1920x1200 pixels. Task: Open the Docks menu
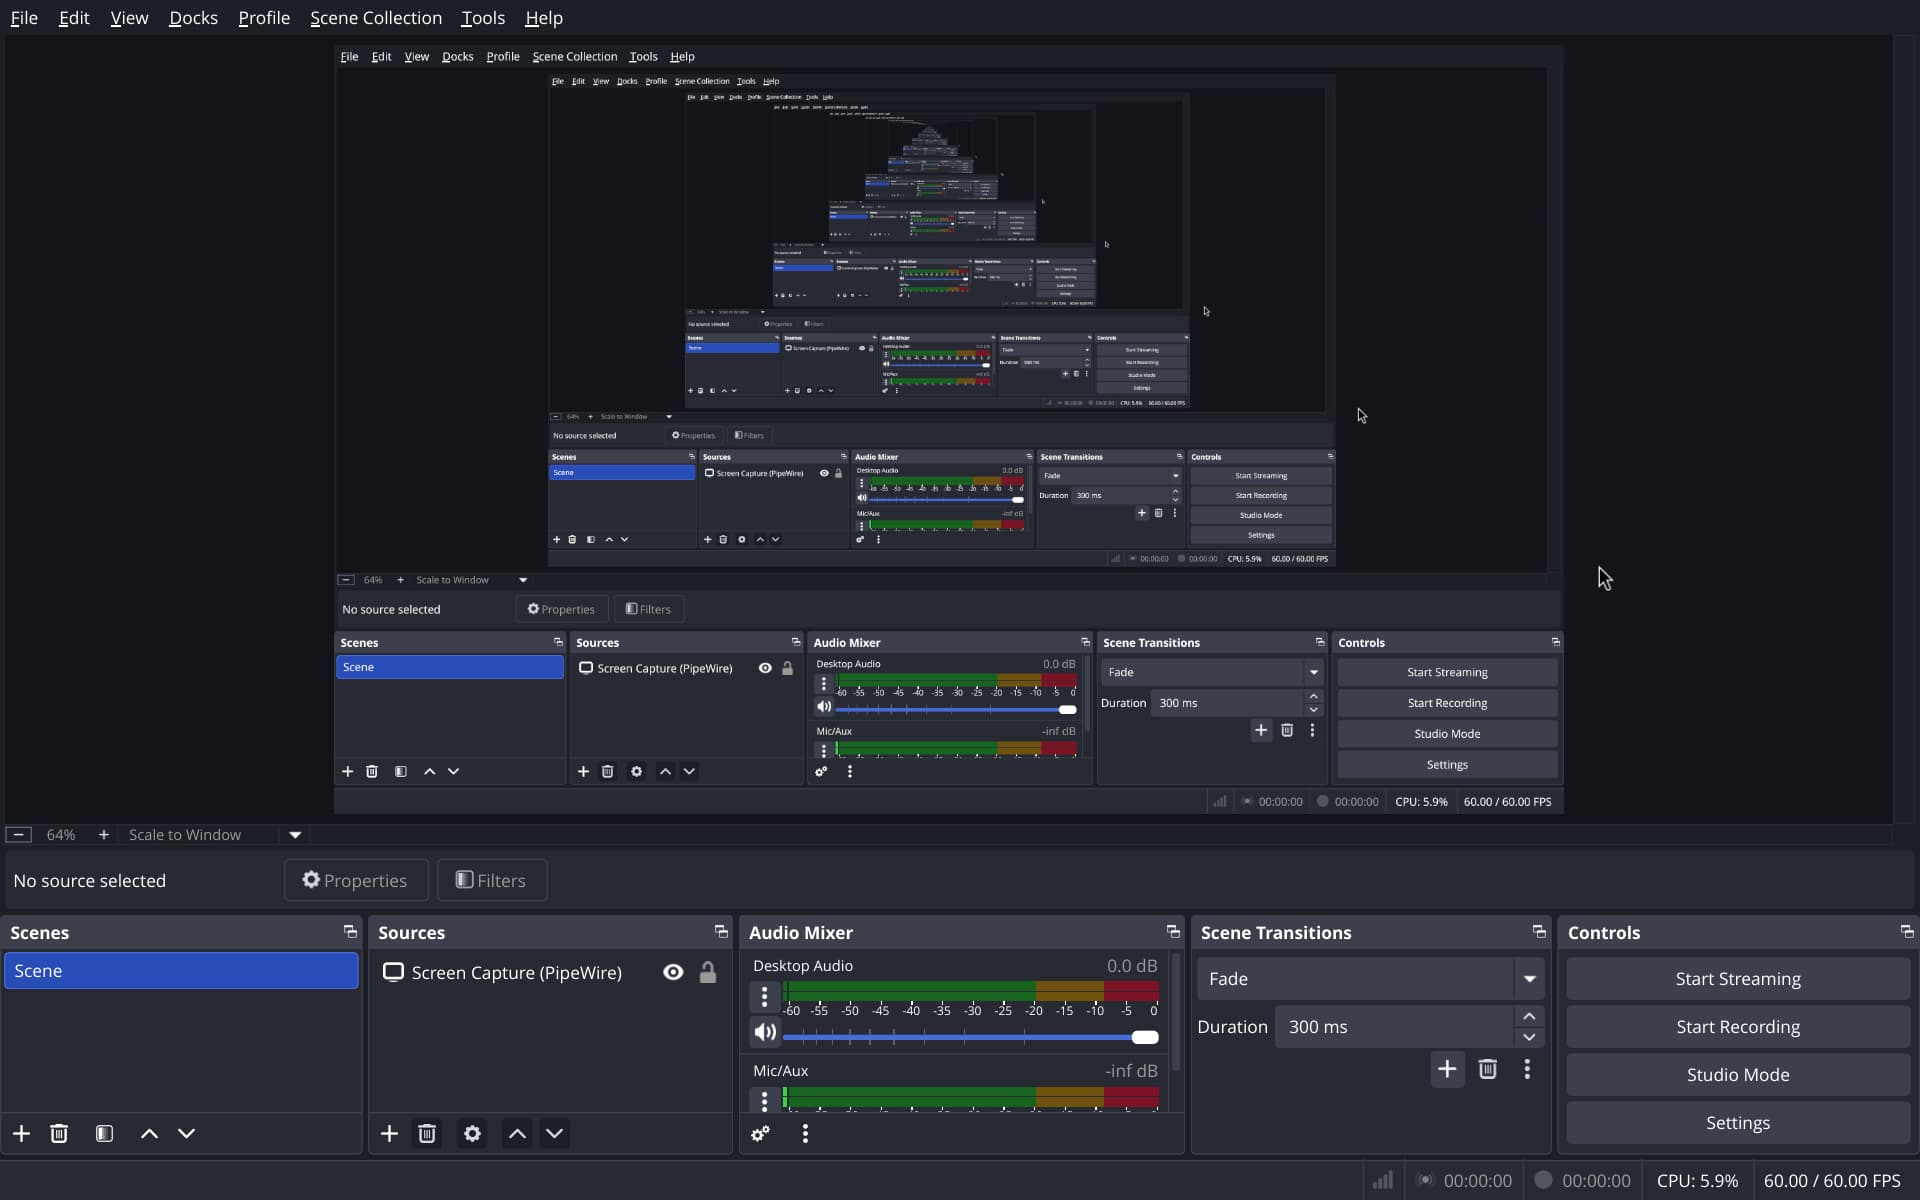click(193, 18)
